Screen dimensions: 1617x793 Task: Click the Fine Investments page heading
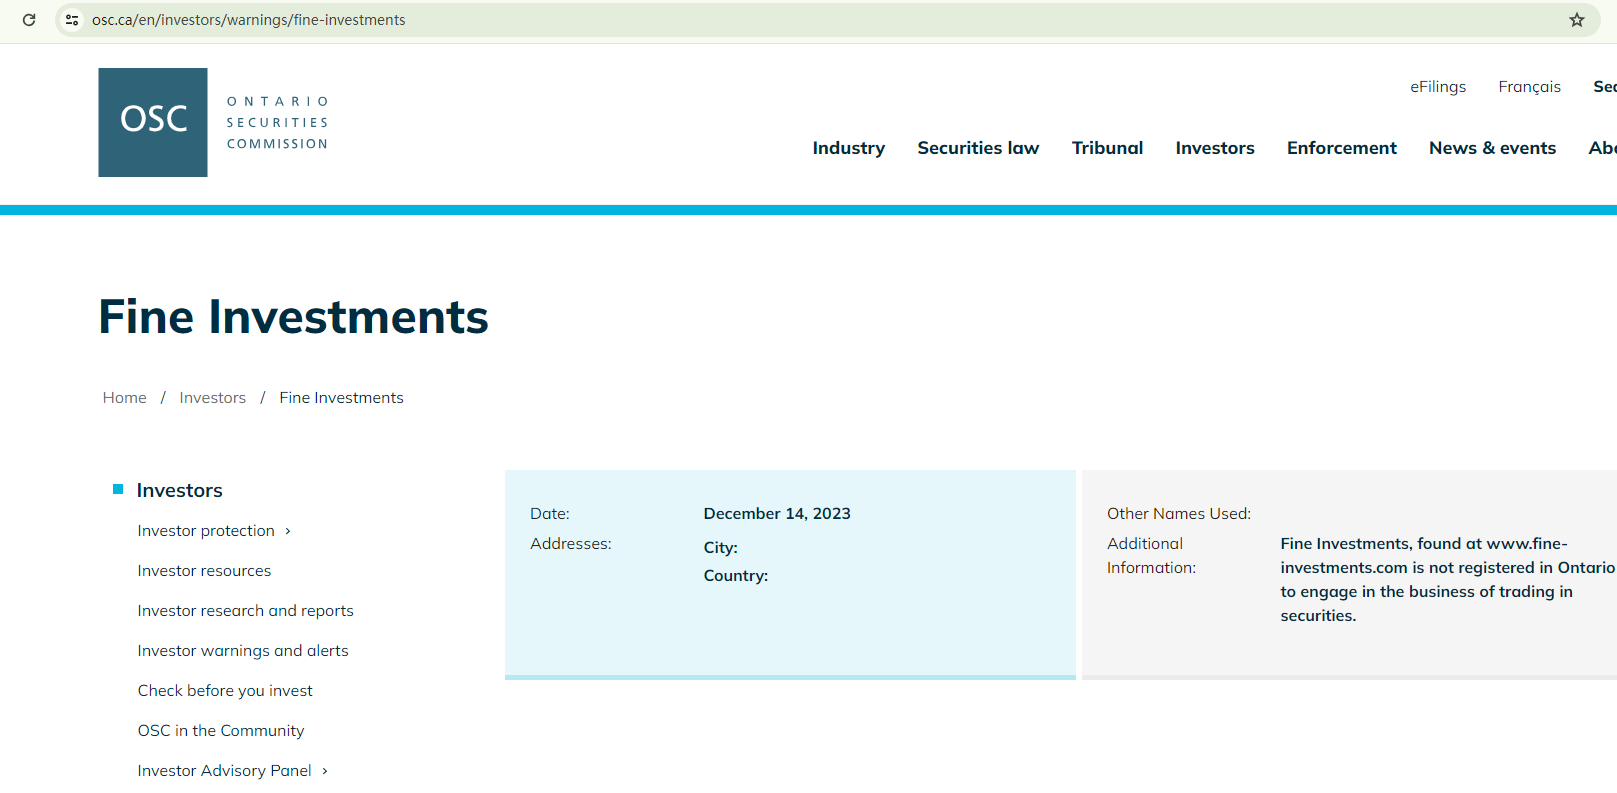click(293, 317)
